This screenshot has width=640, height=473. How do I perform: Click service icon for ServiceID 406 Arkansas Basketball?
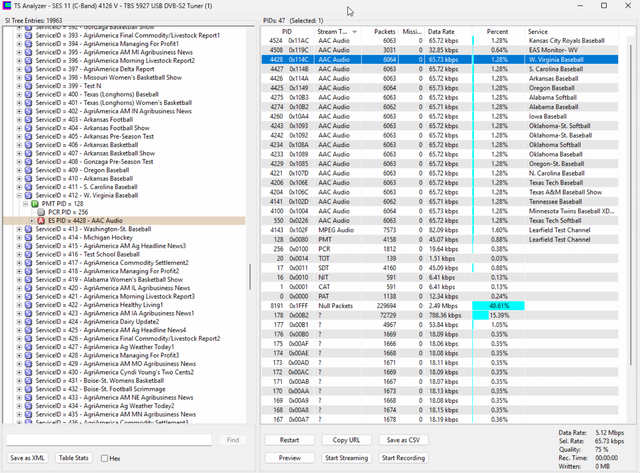coord(28,145)
